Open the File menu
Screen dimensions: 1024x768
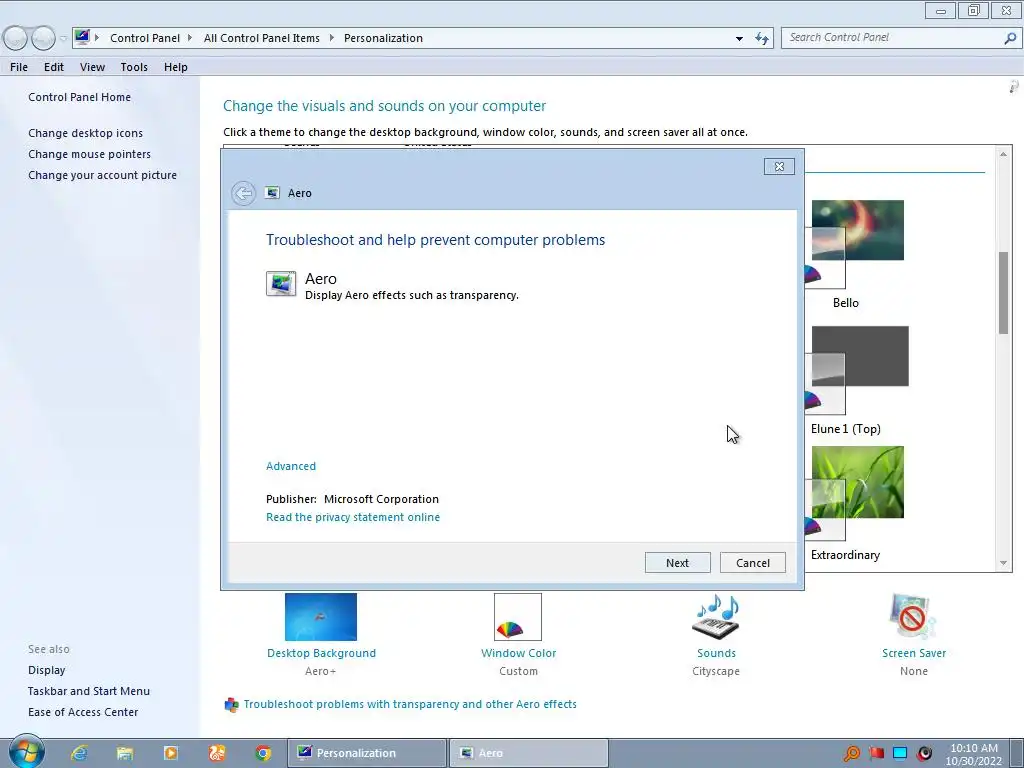[x=19, y=67]
